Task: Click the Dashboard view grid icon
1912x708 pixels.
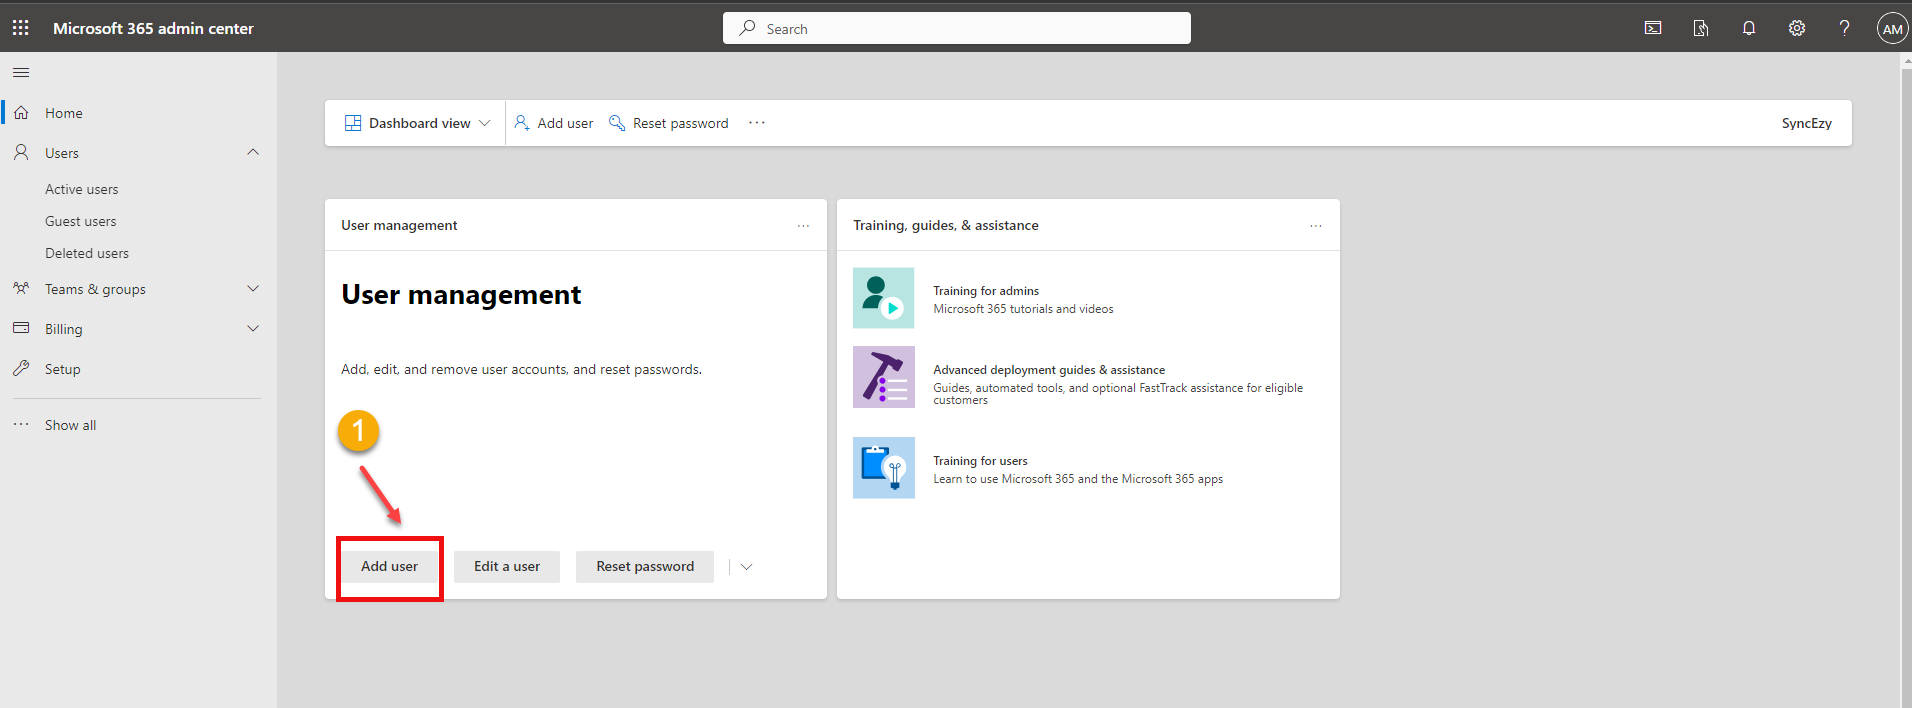Action: 353,123
